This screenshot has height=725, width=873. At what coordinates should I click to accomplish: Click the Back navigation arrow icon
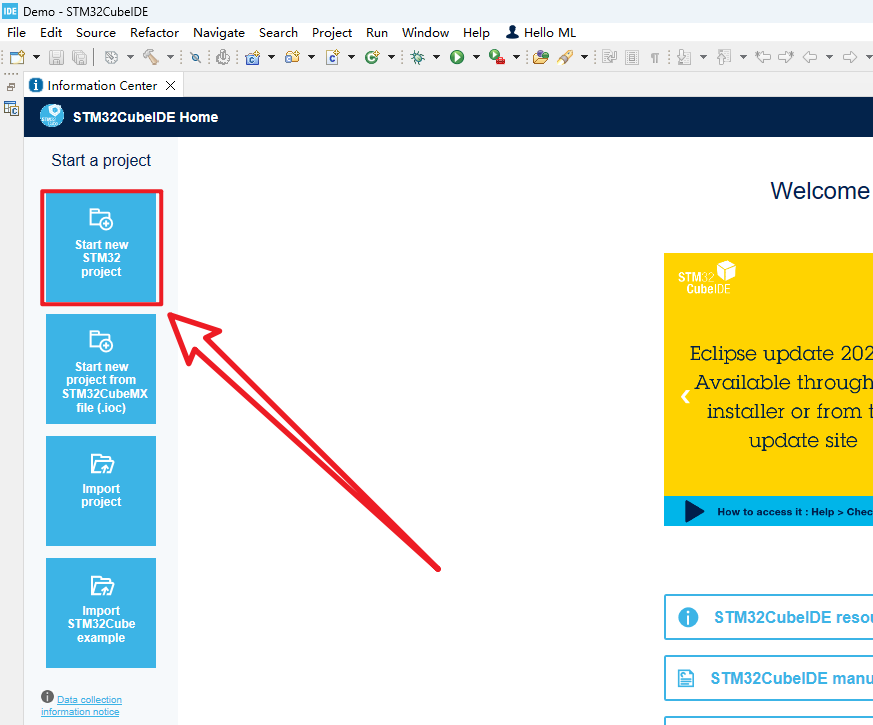click(x=810, y=57)
